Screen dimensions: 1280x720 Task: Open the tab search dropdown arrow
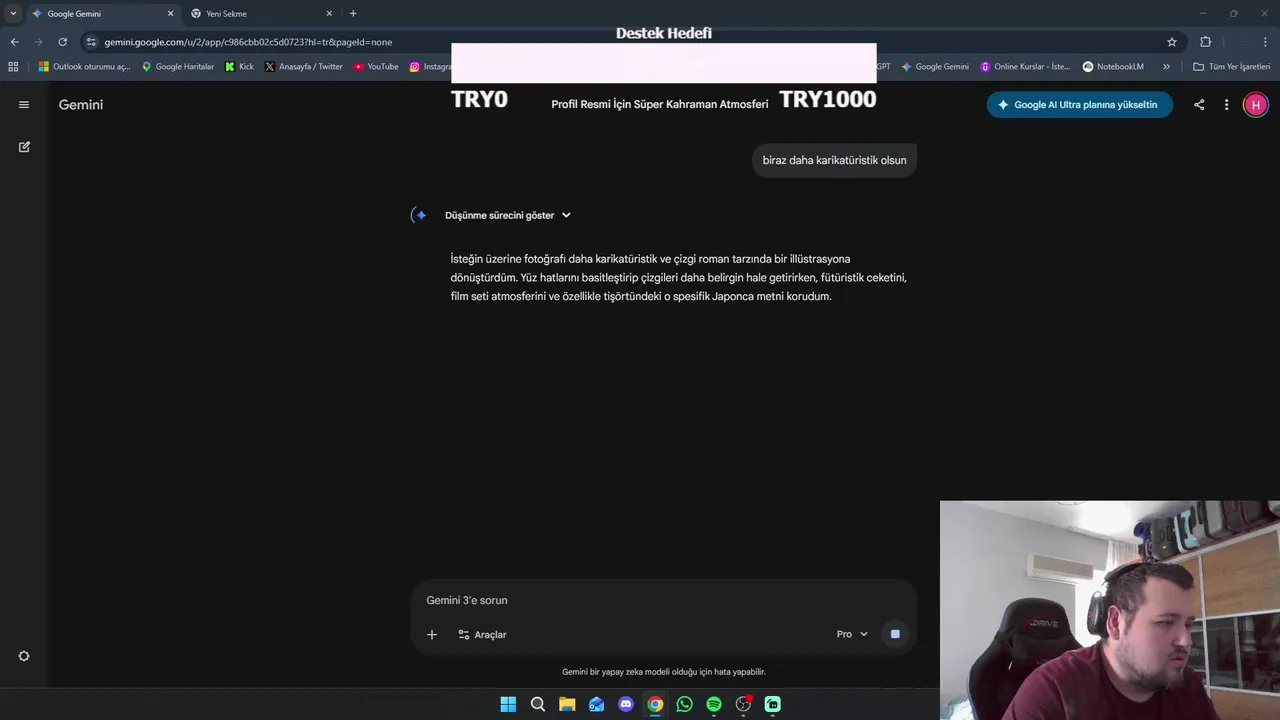[x=13, y=13]
